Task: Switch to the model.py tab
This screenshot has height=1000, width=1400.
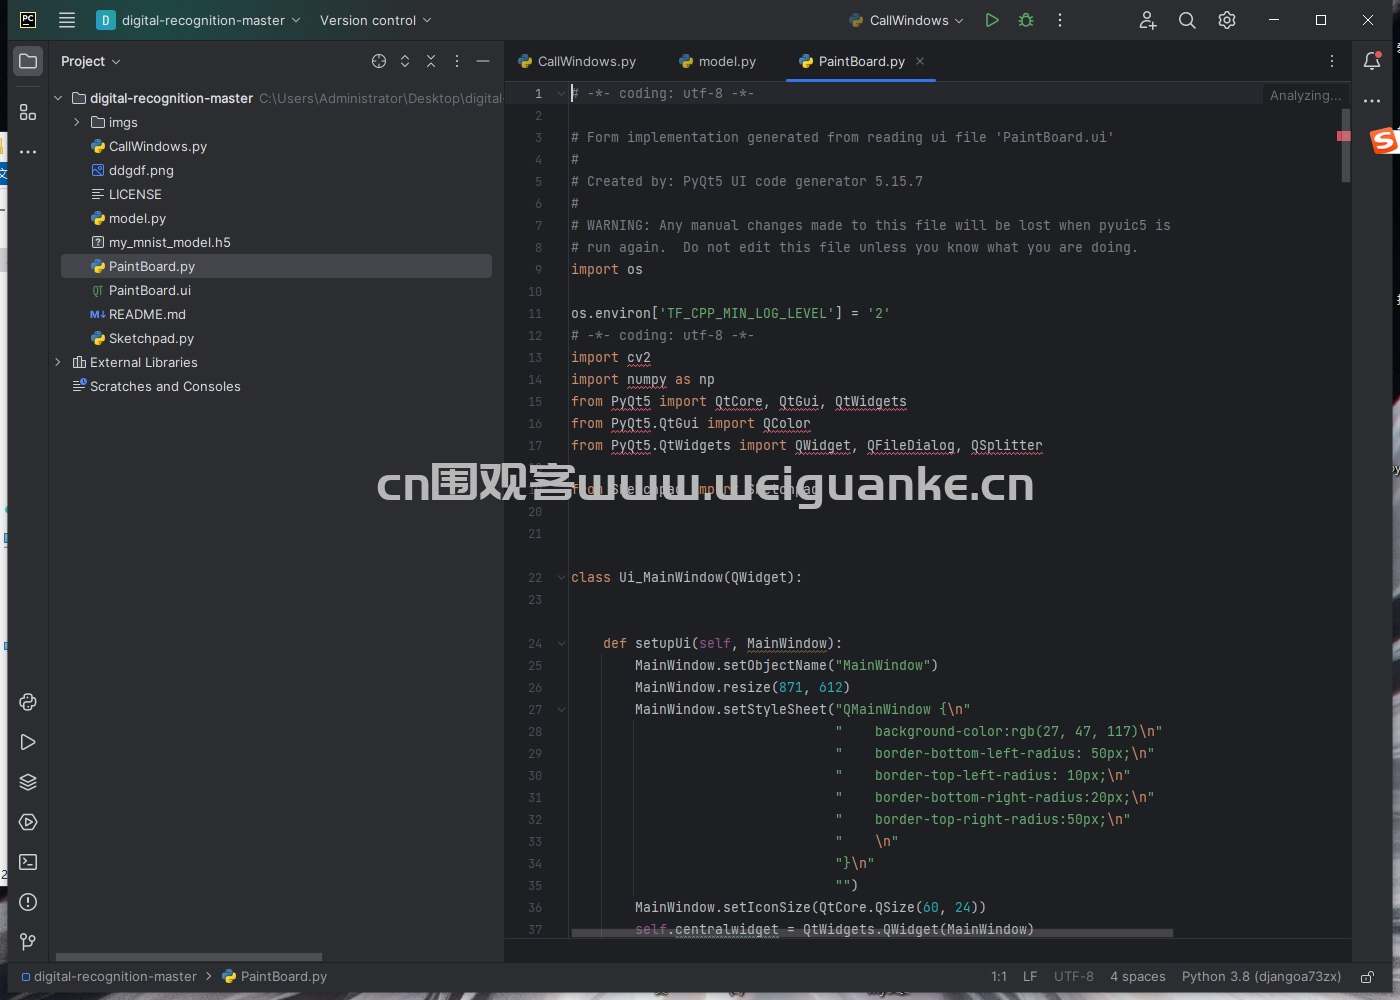Action: point(717,61)
